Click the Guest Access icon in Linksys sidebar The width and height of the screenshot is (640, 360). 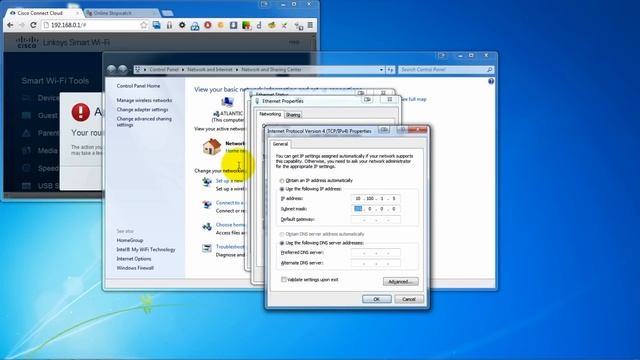27,116
